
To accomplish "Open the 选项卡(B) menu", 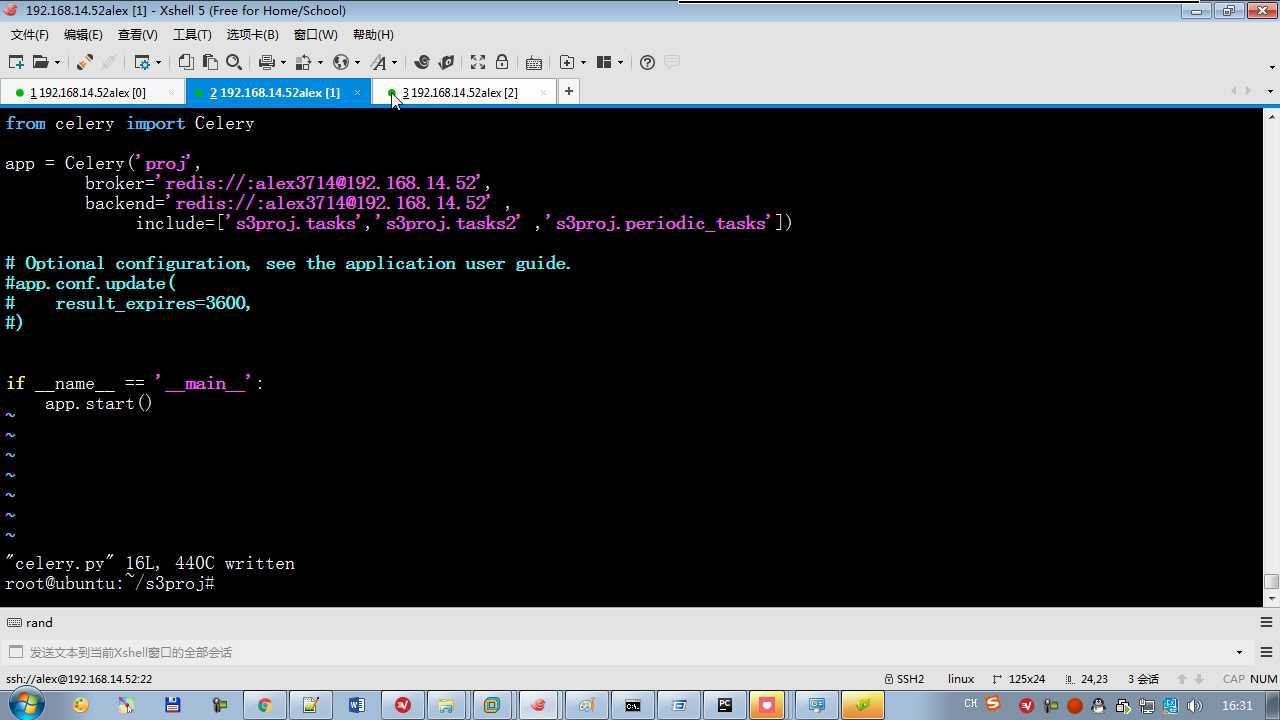I will tap(252, 34).
